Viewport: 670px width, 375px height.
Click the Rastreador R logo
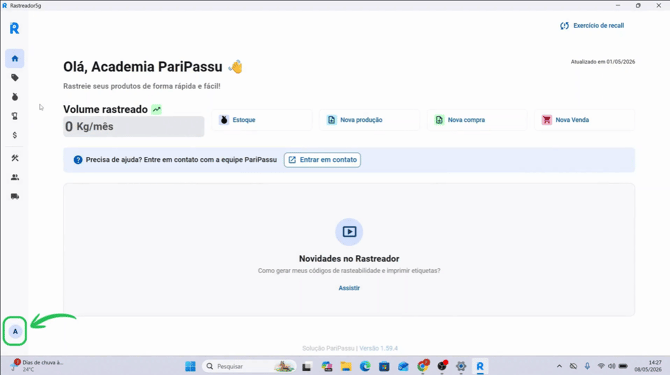coord(15,29)
